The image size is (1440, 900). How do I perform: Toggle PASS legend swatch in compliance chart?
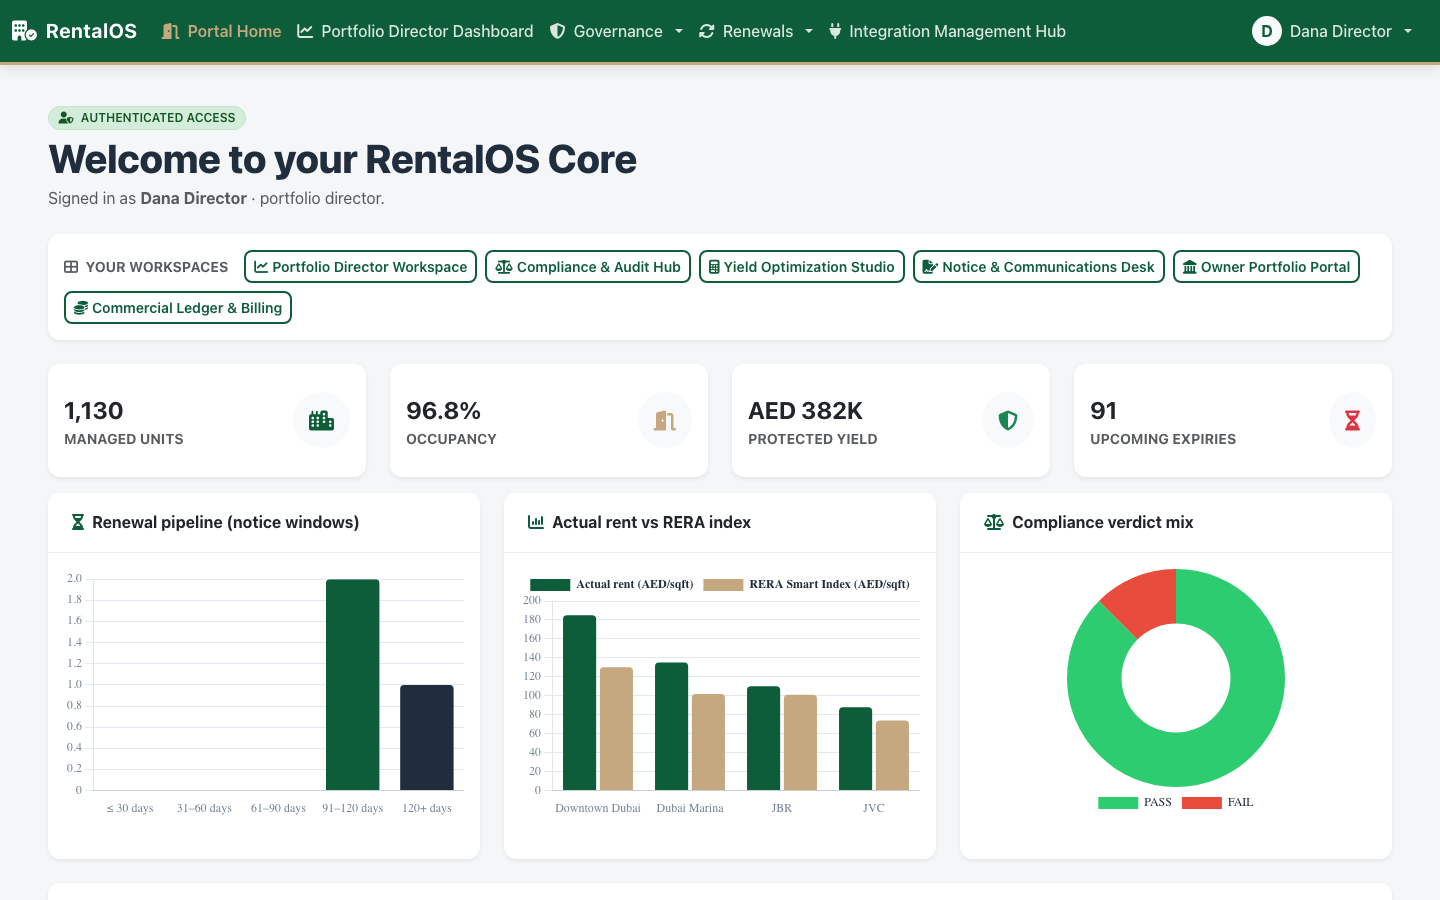(1118, 803)
